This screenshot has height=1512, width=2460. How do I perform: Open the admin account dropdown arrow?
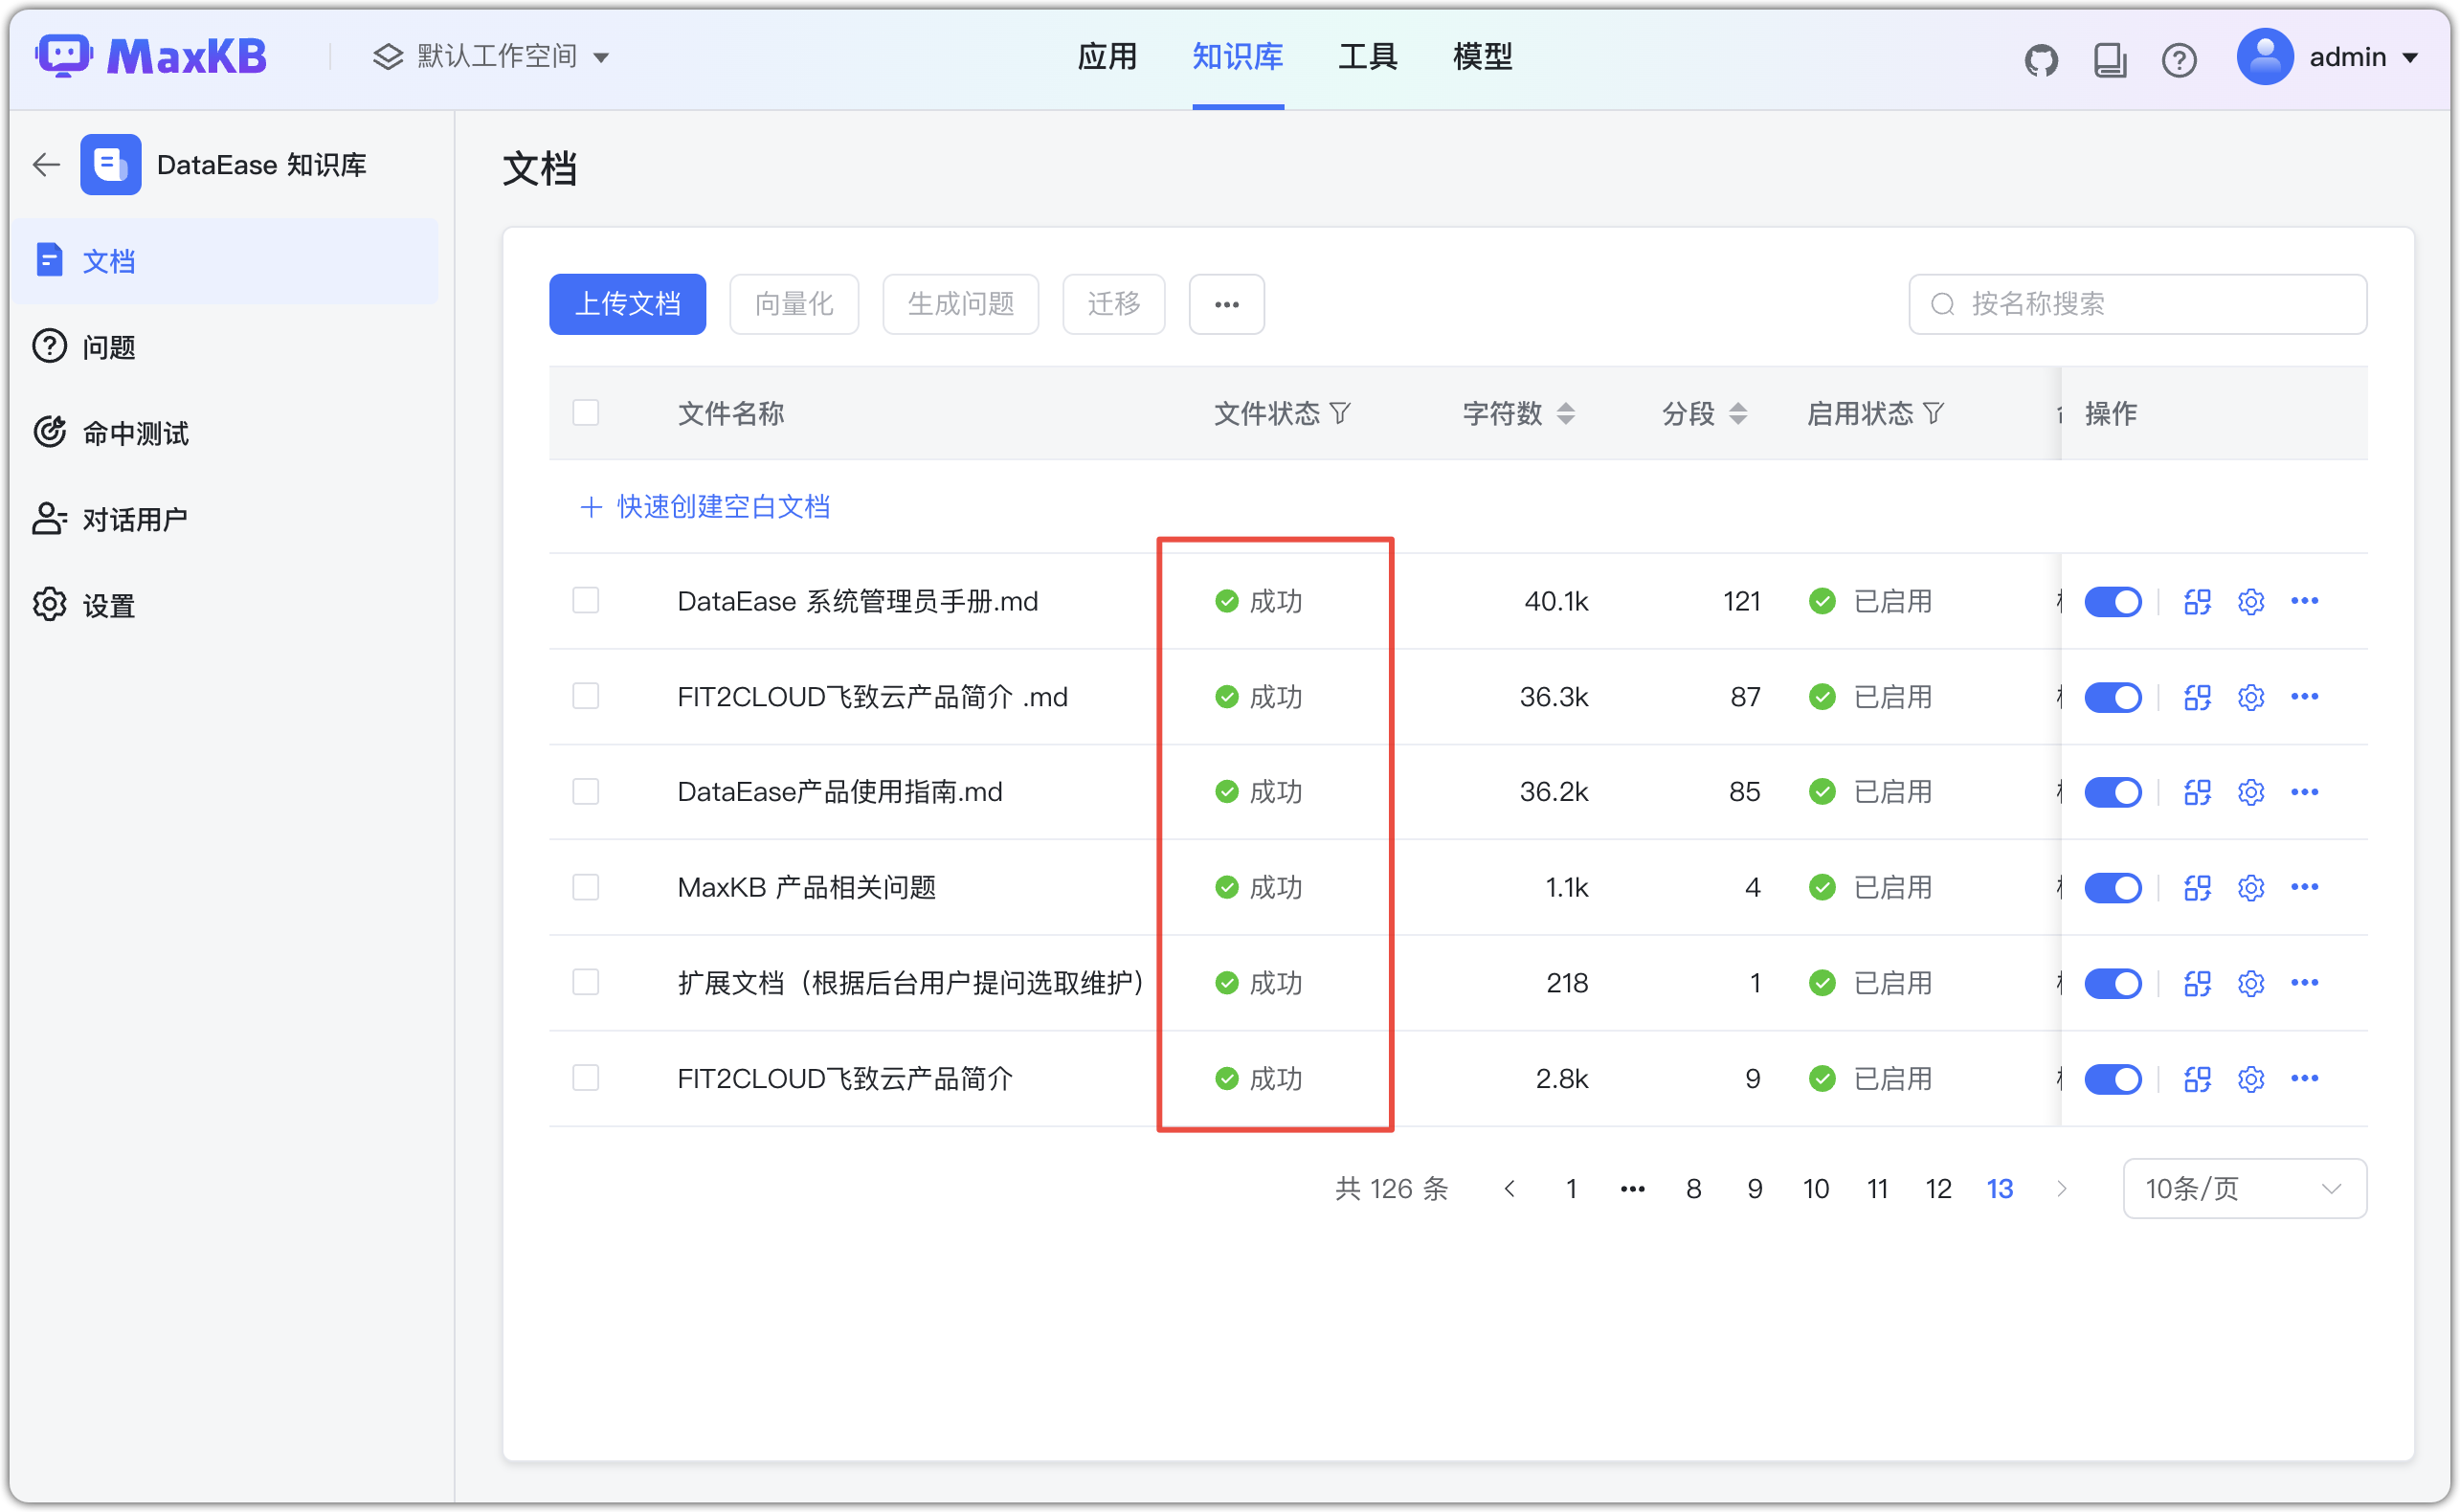(2411, 58)
